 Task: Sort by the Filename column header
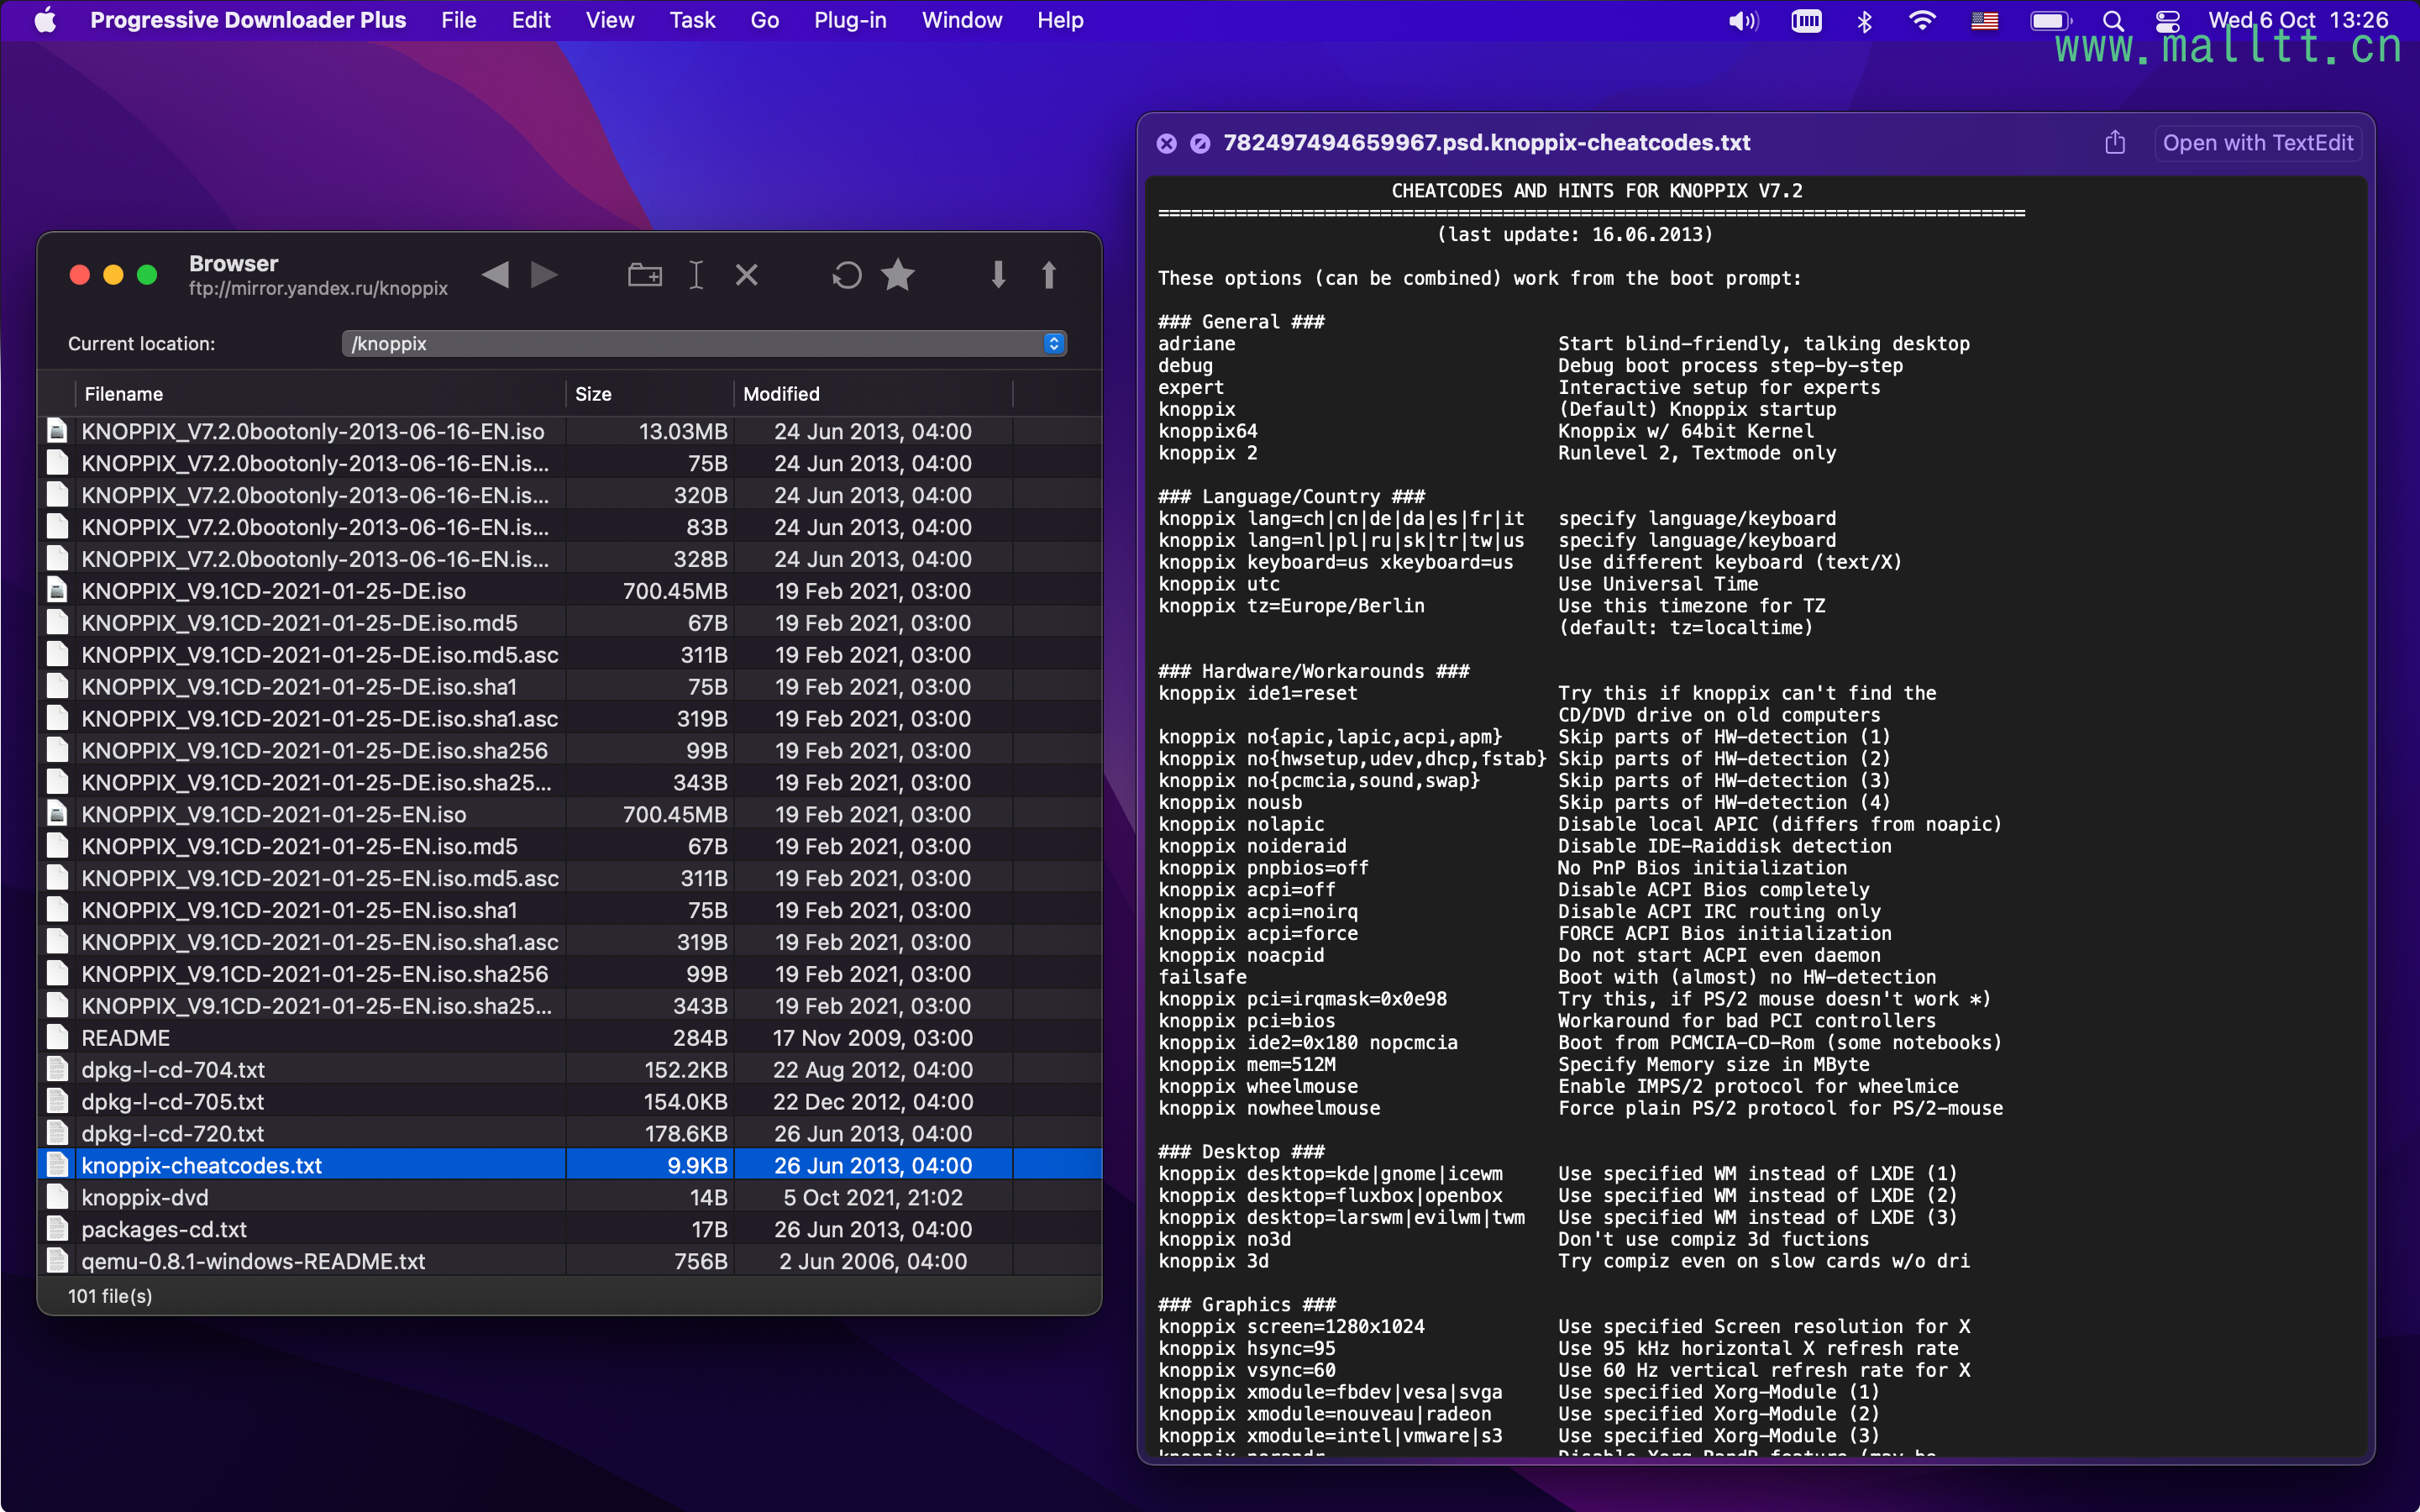pos(320,394)
